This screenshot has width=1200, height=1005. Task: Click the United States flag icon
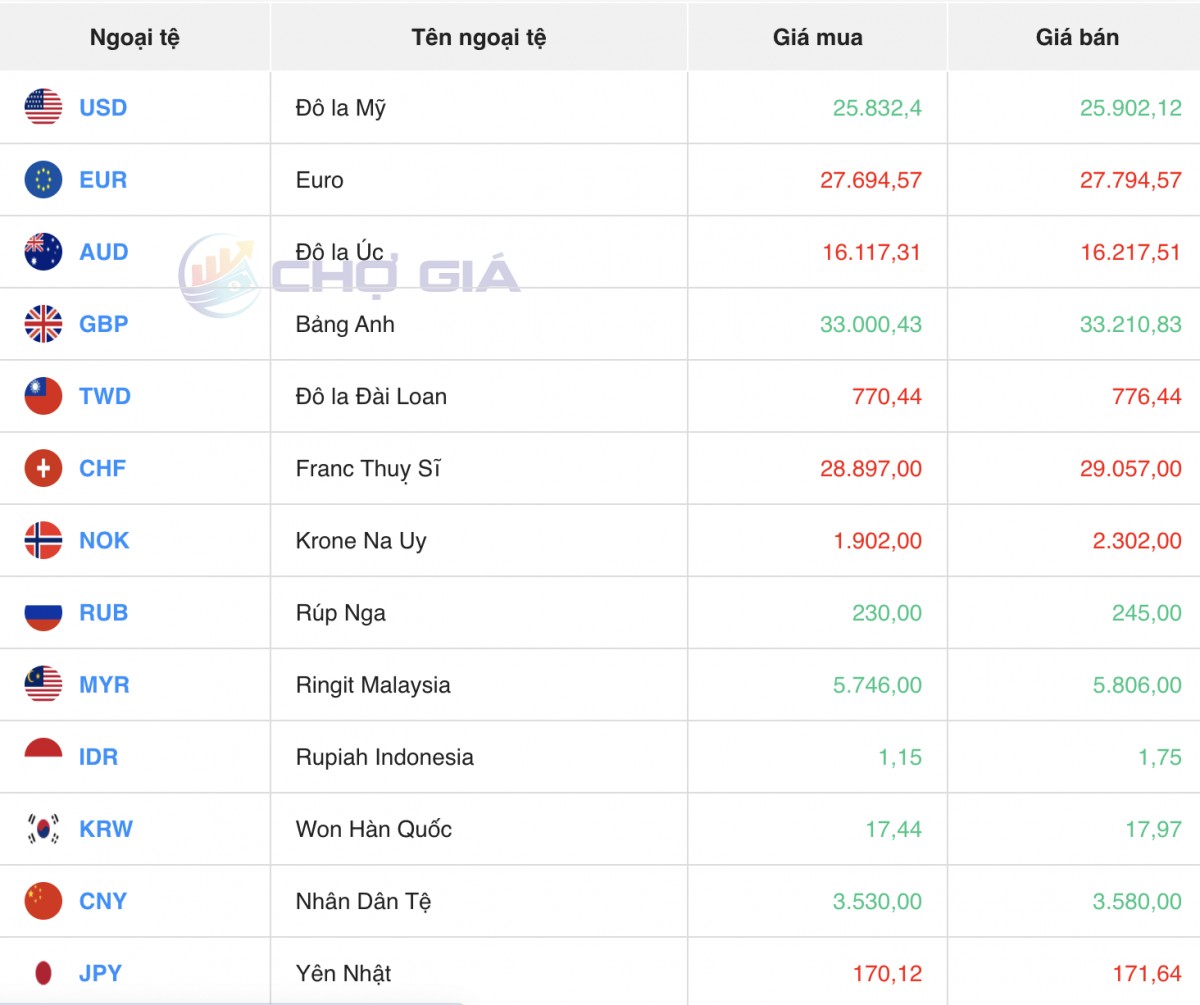43,107
